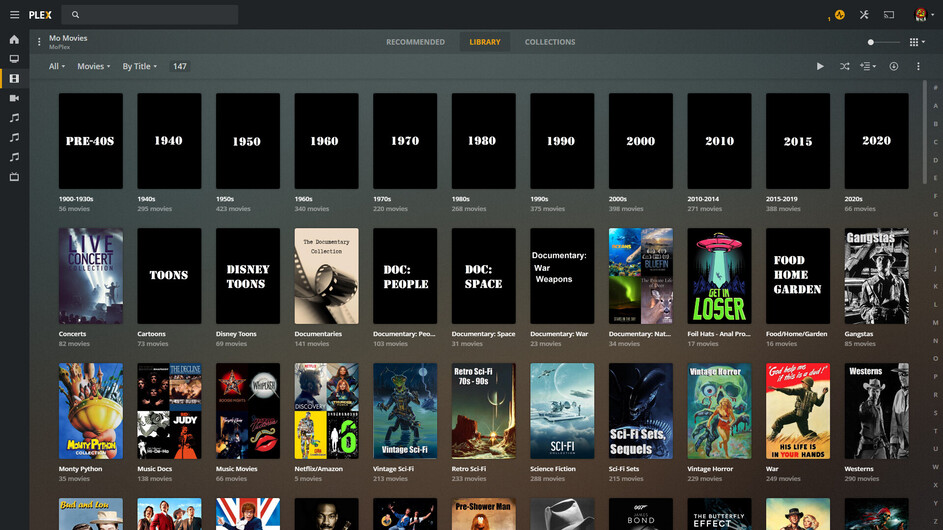This screenshot has width=943, height=530.
Task: Open the Monty Python collection poster
Action: [91, 411]
